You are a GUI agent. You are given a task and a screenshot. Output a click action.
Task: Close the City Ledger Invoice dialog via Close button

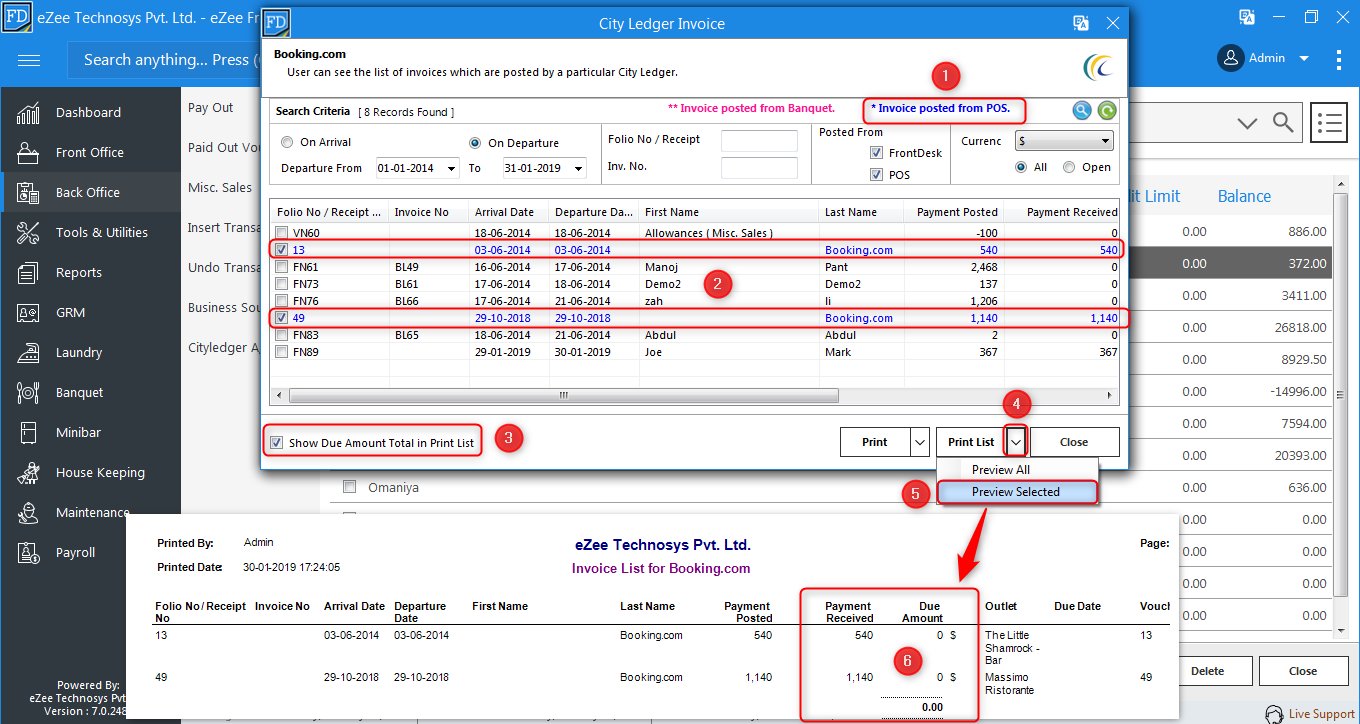click(x=1074, y=442)
